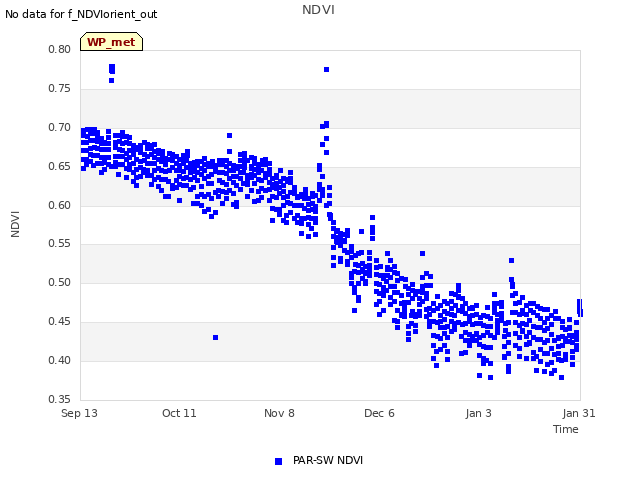Viewport: 640px width, 480px height.
Task: Click the vertical NDVI y-axis label
Action: click(15, 224)
